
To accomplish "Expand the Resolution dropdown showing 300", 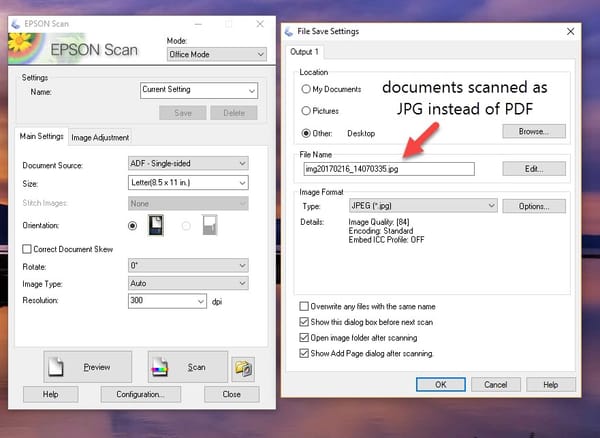I will pyautogui.click(x=167, y=301).
